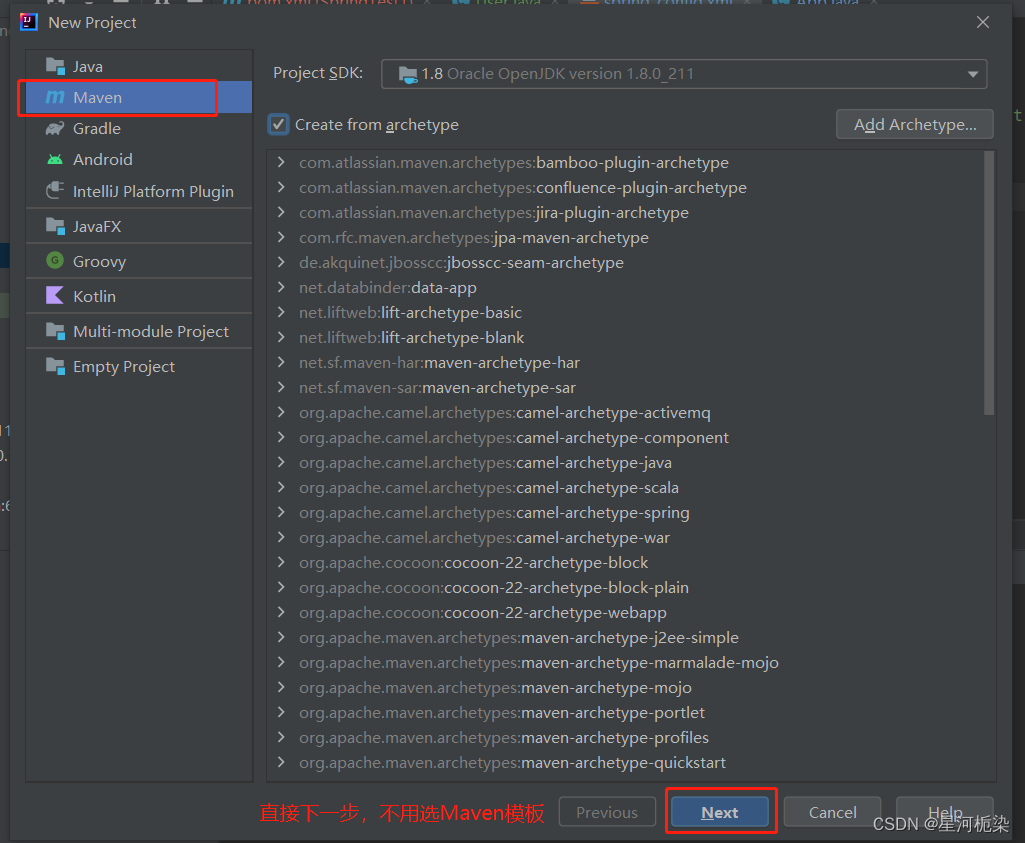Open the Project SDK dropdown

point(973,74)
